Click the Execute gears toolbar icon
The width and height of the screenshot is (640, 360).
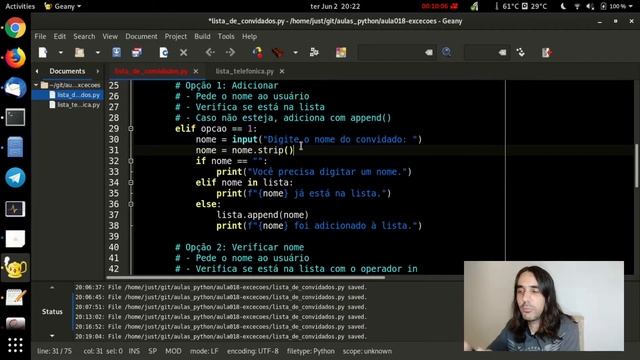(314, 52)
